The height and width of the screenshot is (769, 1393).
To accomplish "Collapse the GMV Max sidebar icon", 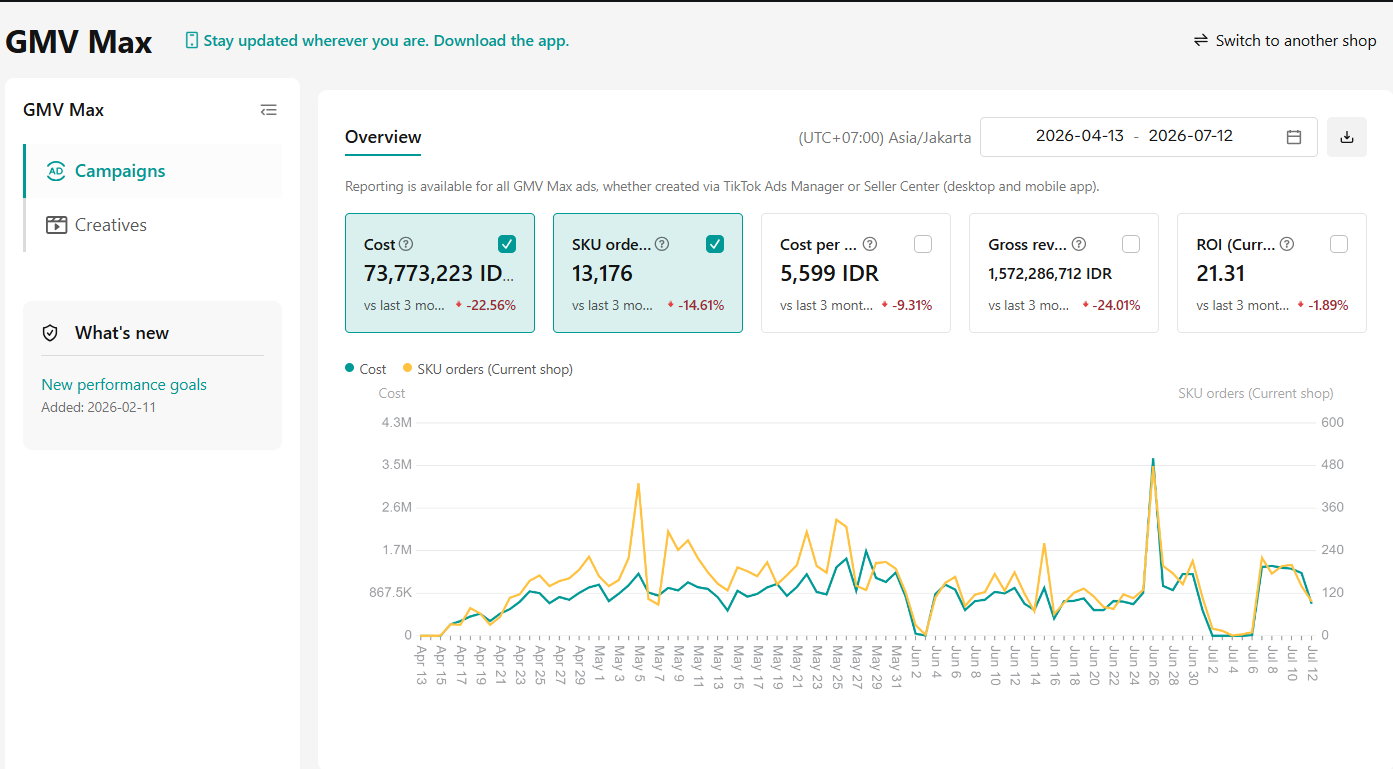I will (268, 110).
